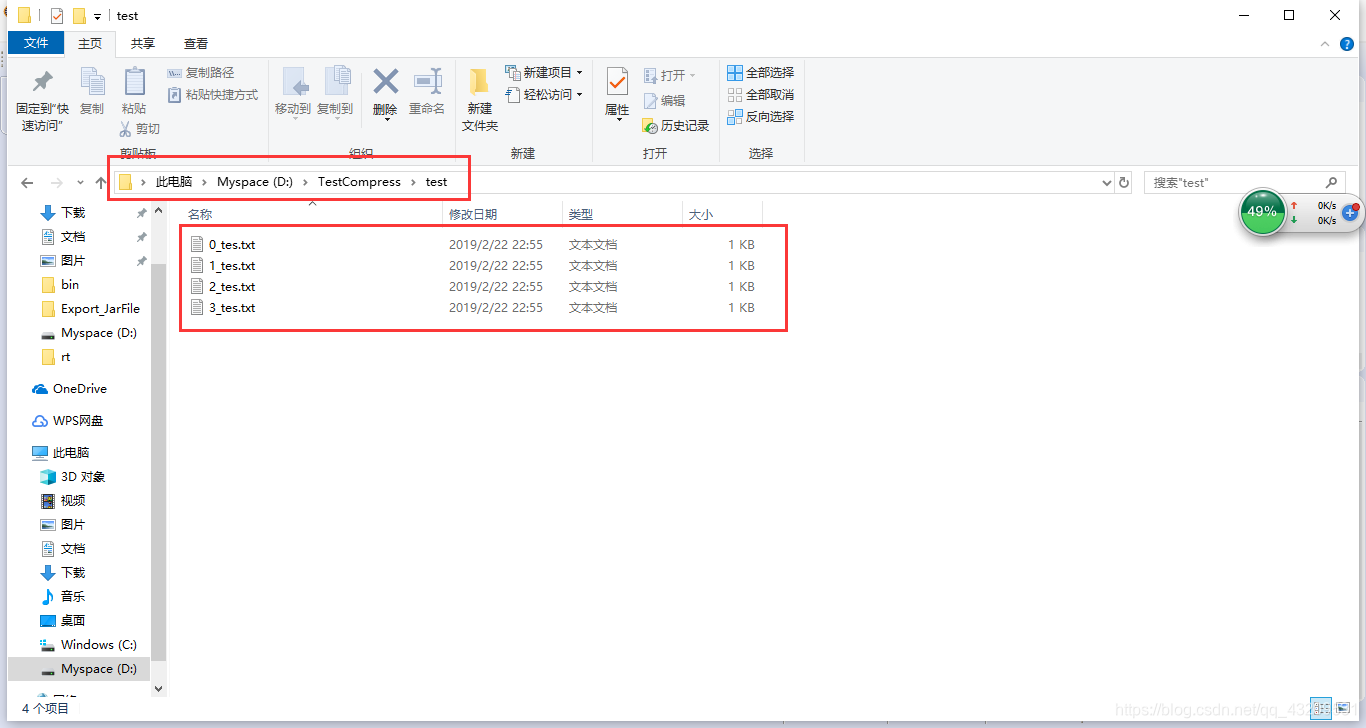Open pinned 图片 in Quick access
Image resolution: width=1366 pixels, height=728 pixels.
coord(73,260)
